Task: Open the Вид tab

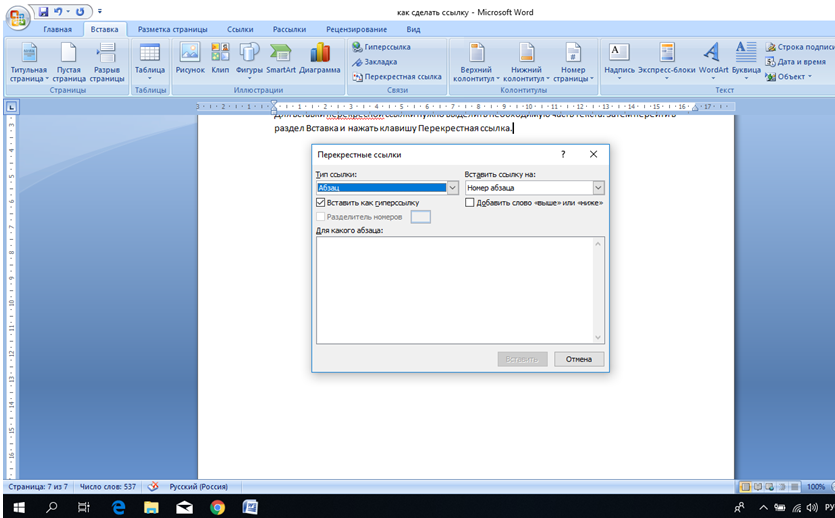Action: click(413, 29)
